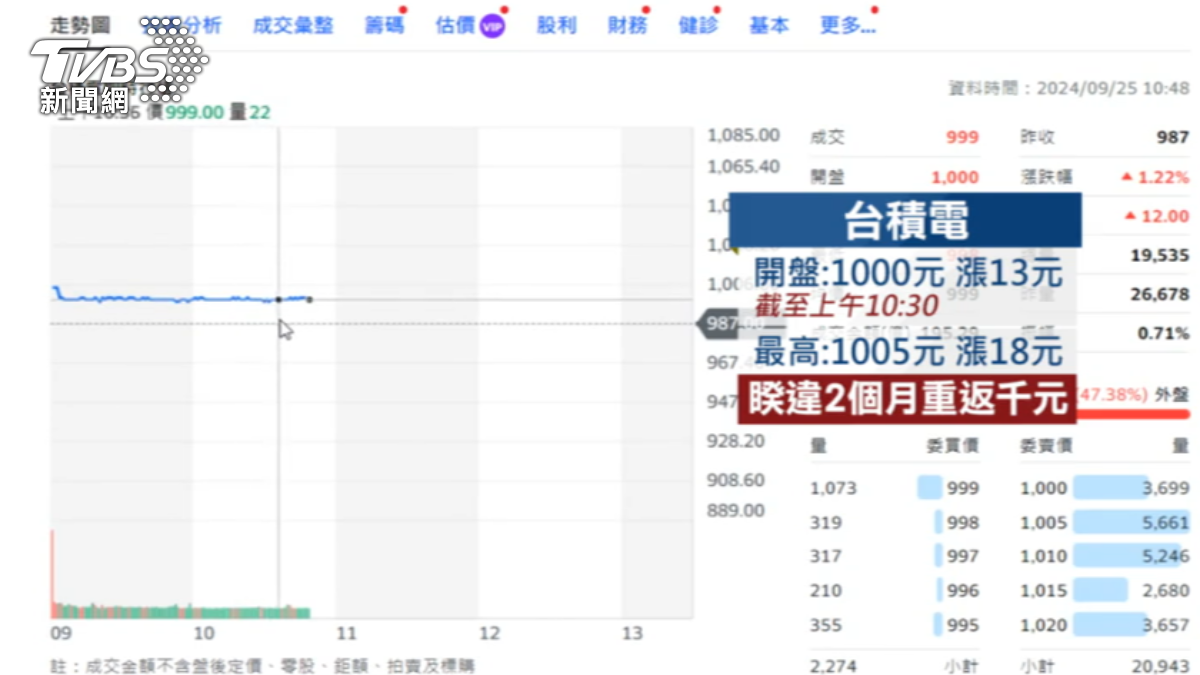This screenshot has height=675, width=1200.
Task: Click the 1,085.00 axis label
Action: click(x=743, y=135)
